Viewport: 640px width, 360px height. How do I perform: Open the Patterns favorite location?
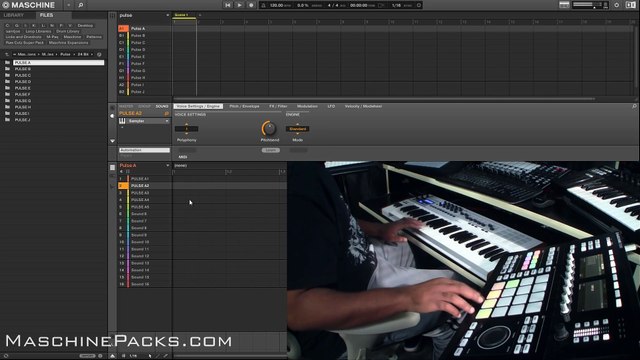[x=94, y=37]
